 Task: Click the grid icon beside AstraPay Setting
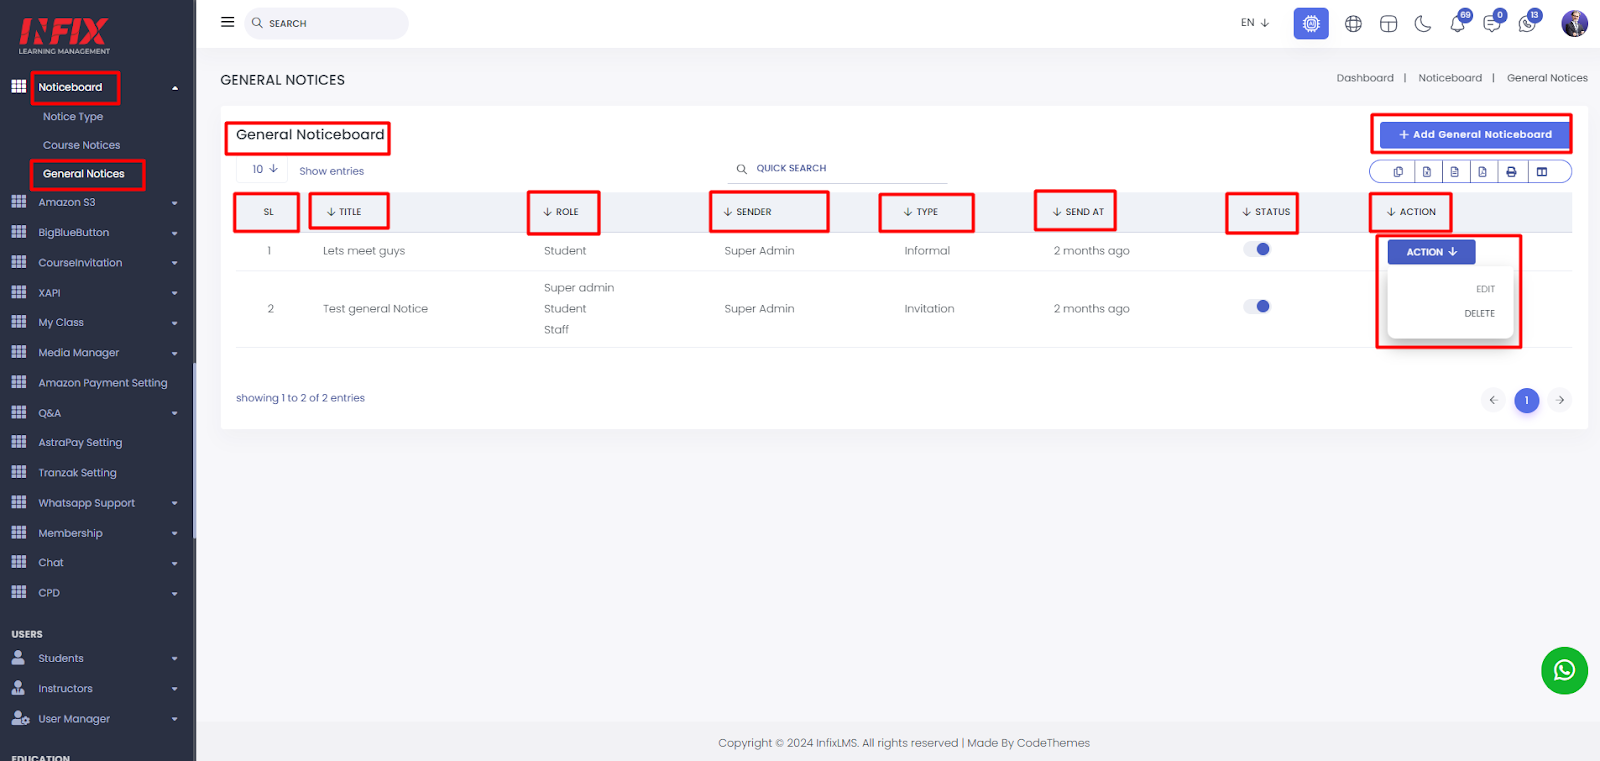tap(18, 442)
